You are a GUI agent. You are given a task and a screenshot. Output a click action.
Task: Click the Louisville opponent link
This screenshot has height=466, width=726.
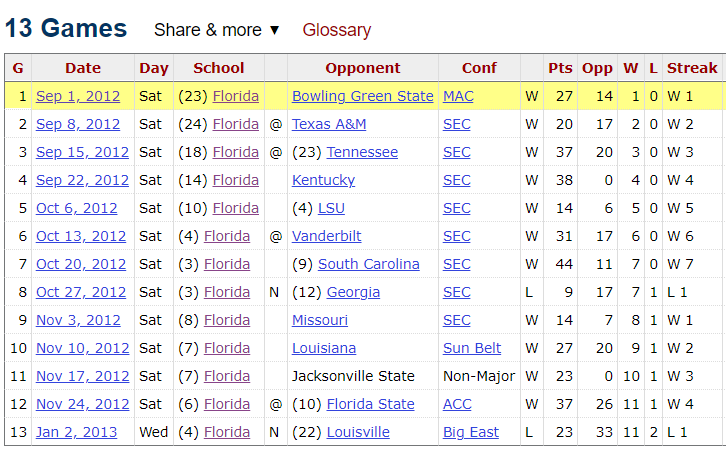[x=358, y=432]
